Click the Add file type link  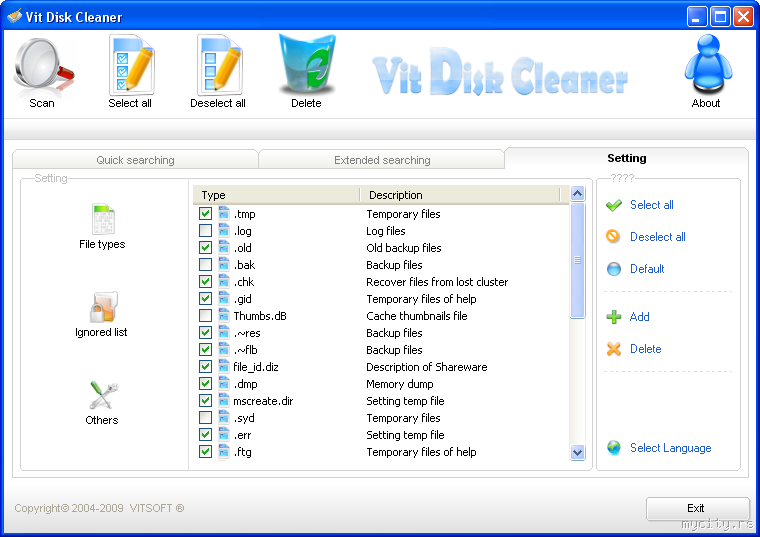point(639,317)
